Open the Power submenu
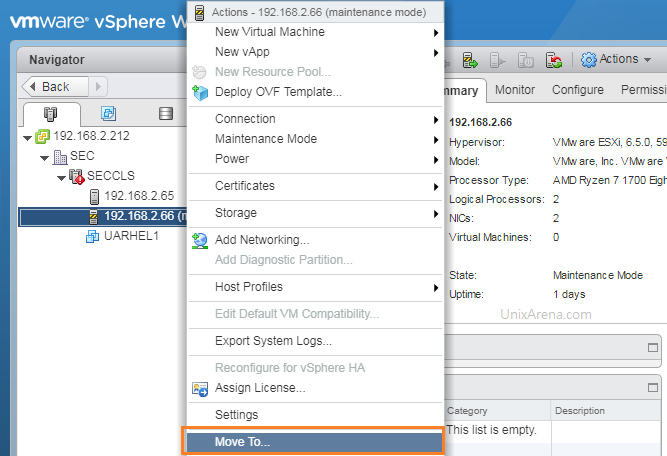The height and width of the screenshot is (456, 667). pyautogui.click(x=316, y=159)
